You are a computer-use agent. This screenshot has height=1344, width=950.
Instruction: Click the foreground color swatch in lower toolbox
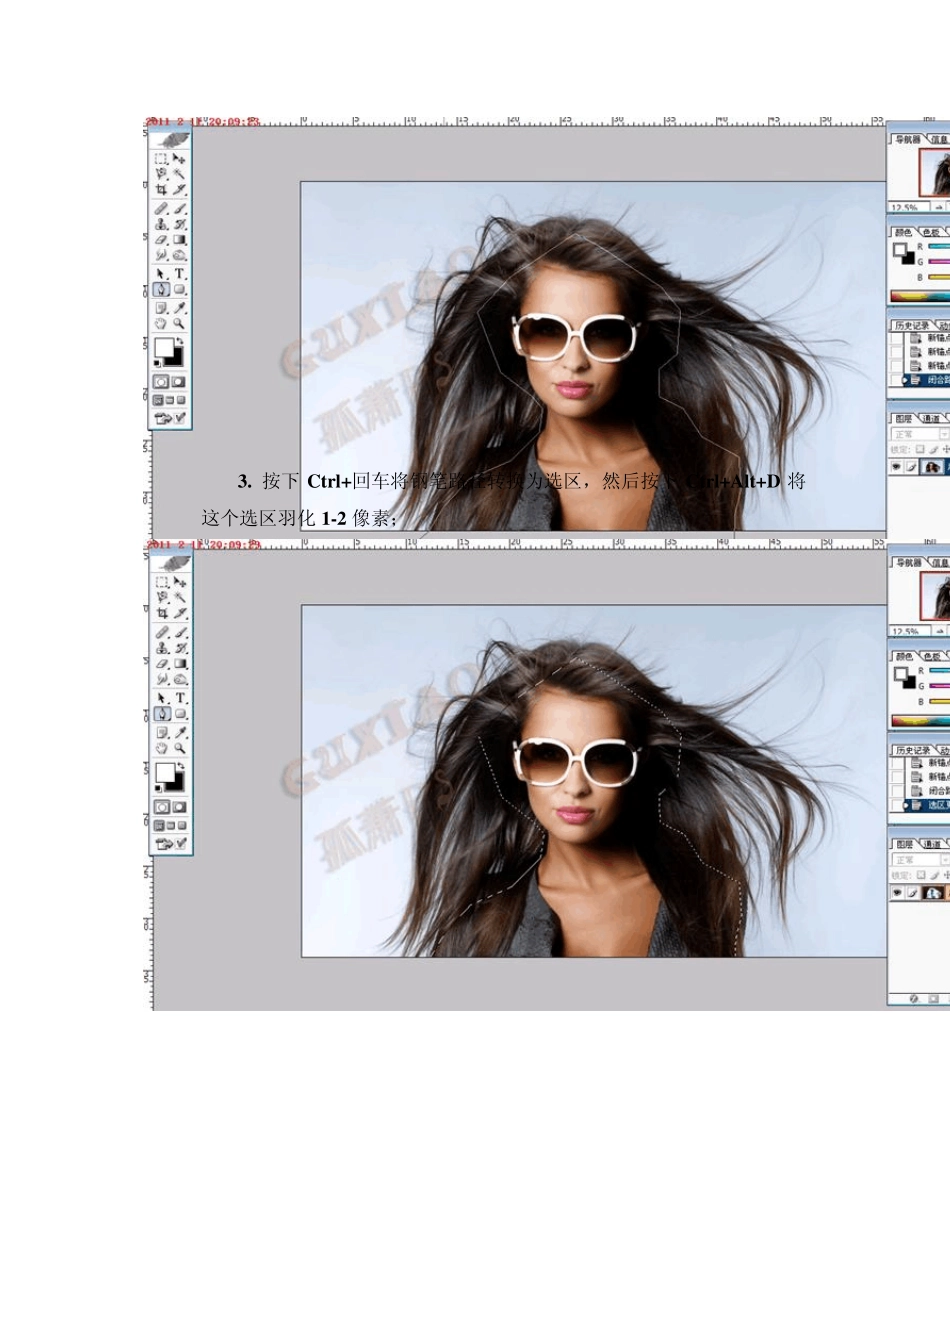pyautogui.click(x=164, y=772)
